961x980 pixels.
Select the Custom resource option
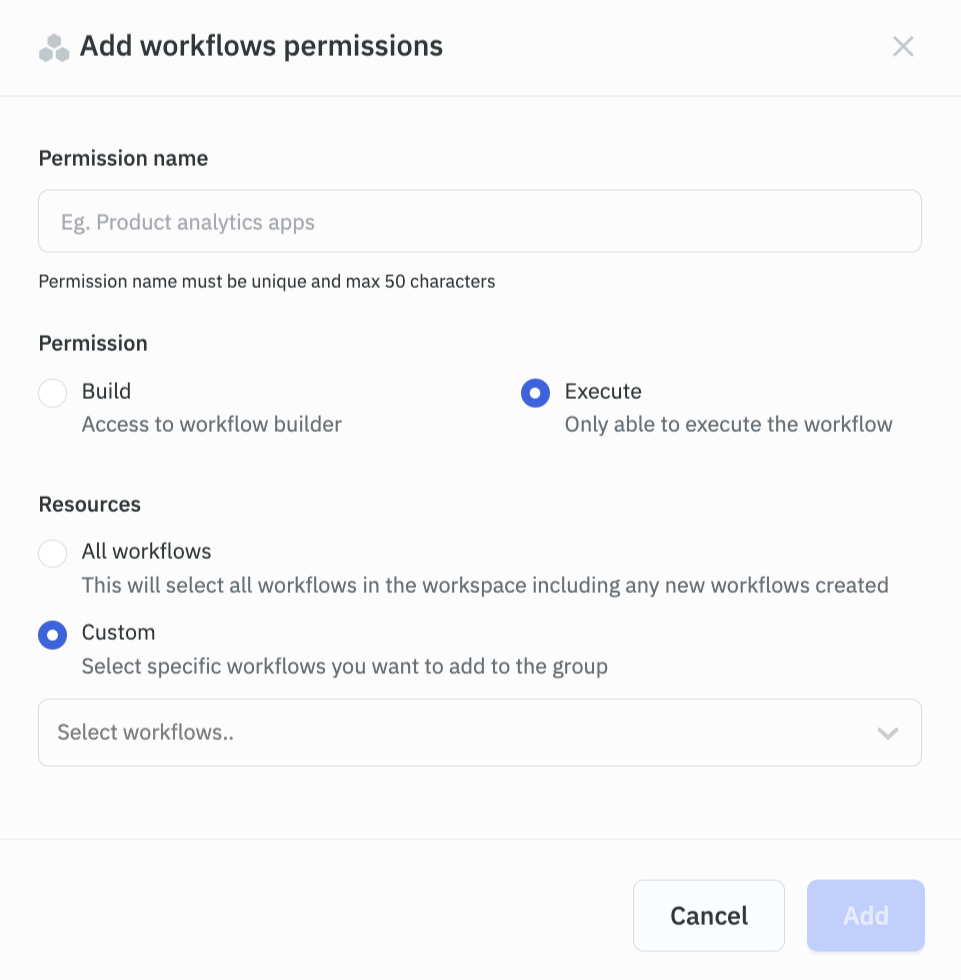(x=52, y=634)
